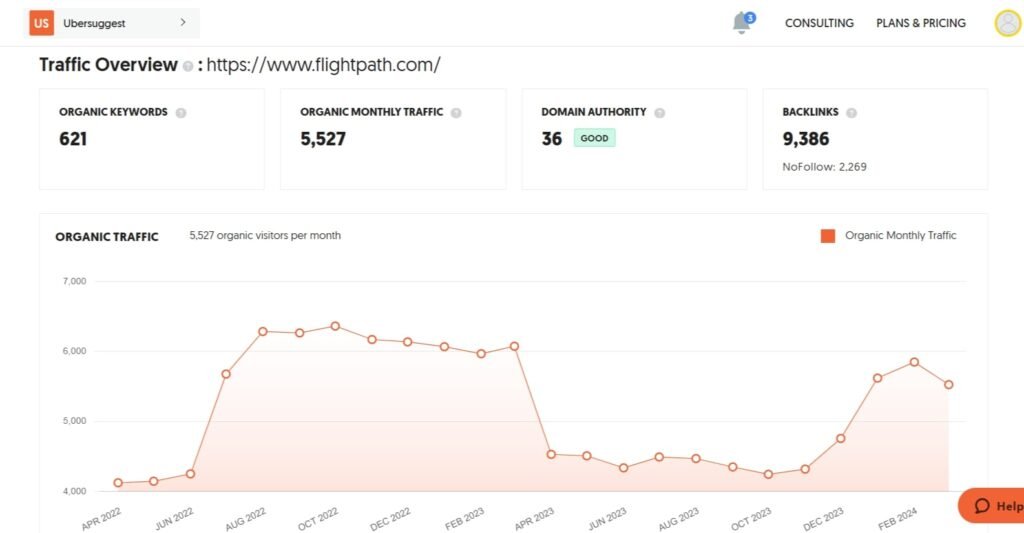
Task: Select the FEB 2024 data point
Action: click(914, 362)
